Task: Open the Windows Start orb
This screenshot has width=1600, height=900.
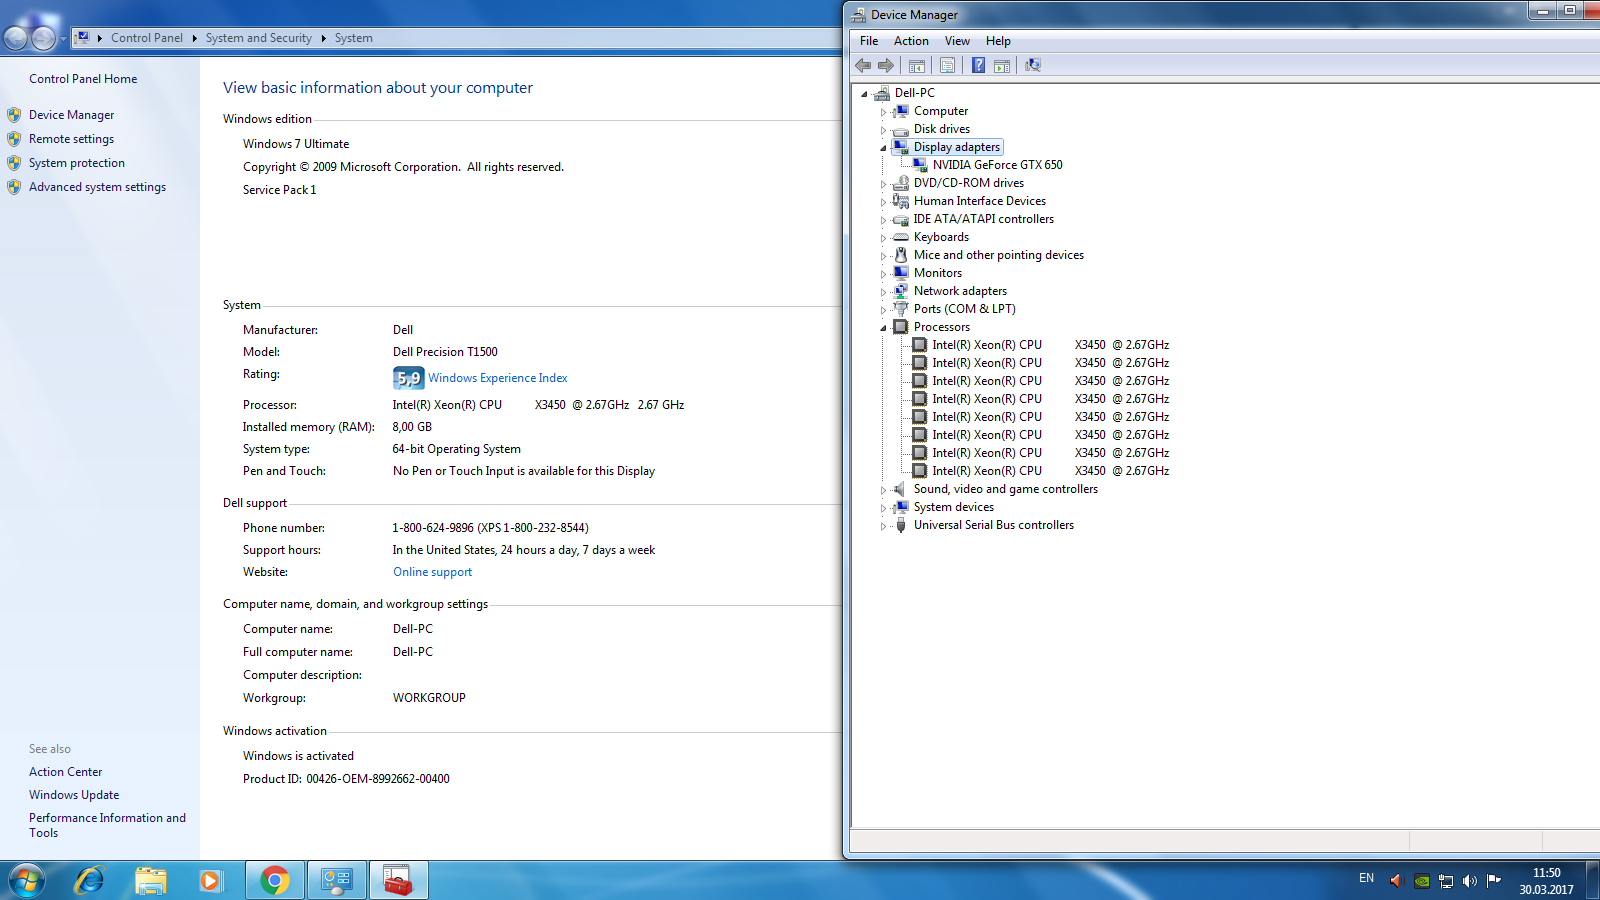Action: coord(27,881)
